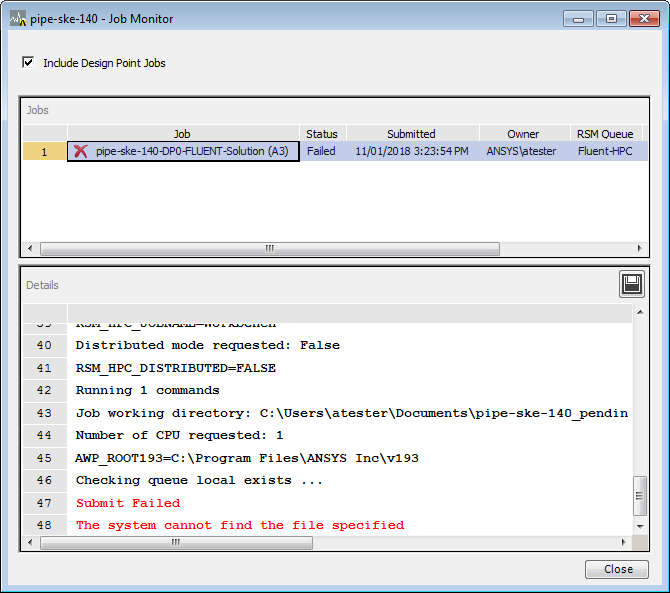Select log line 'Checking queue local exists ...'
Image resolution: width=670 pixels, height=593 pixels.
(x=350, y=481)
